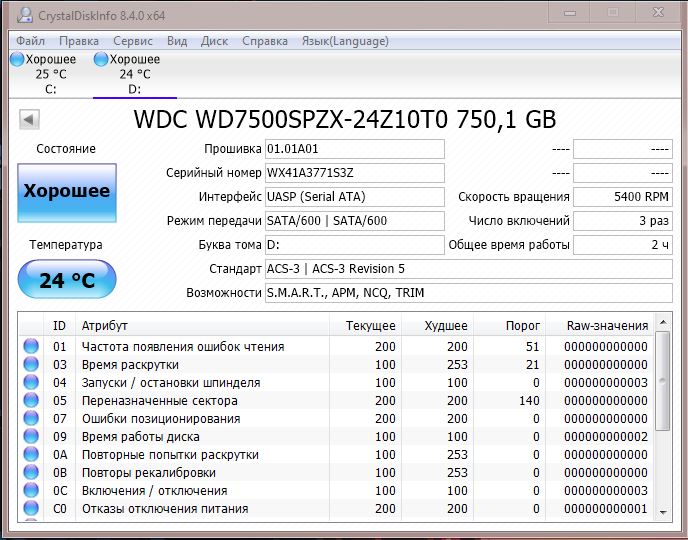Click the total work time value 2 ч
This screenshot has width=688, height=540.
(x=623, y=245)
